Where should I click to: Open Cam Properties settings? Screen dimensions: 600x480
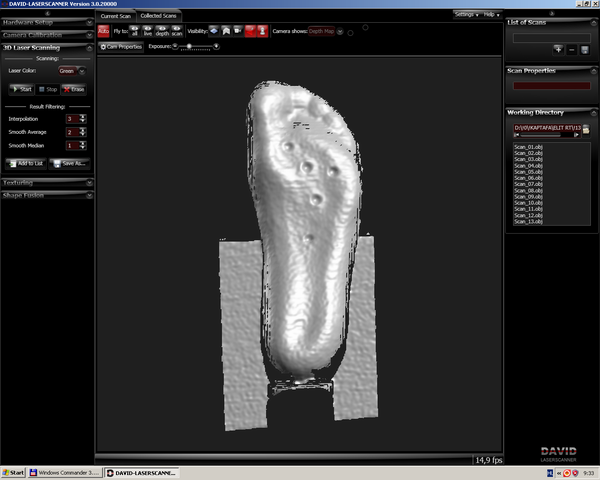click(121, 46)
